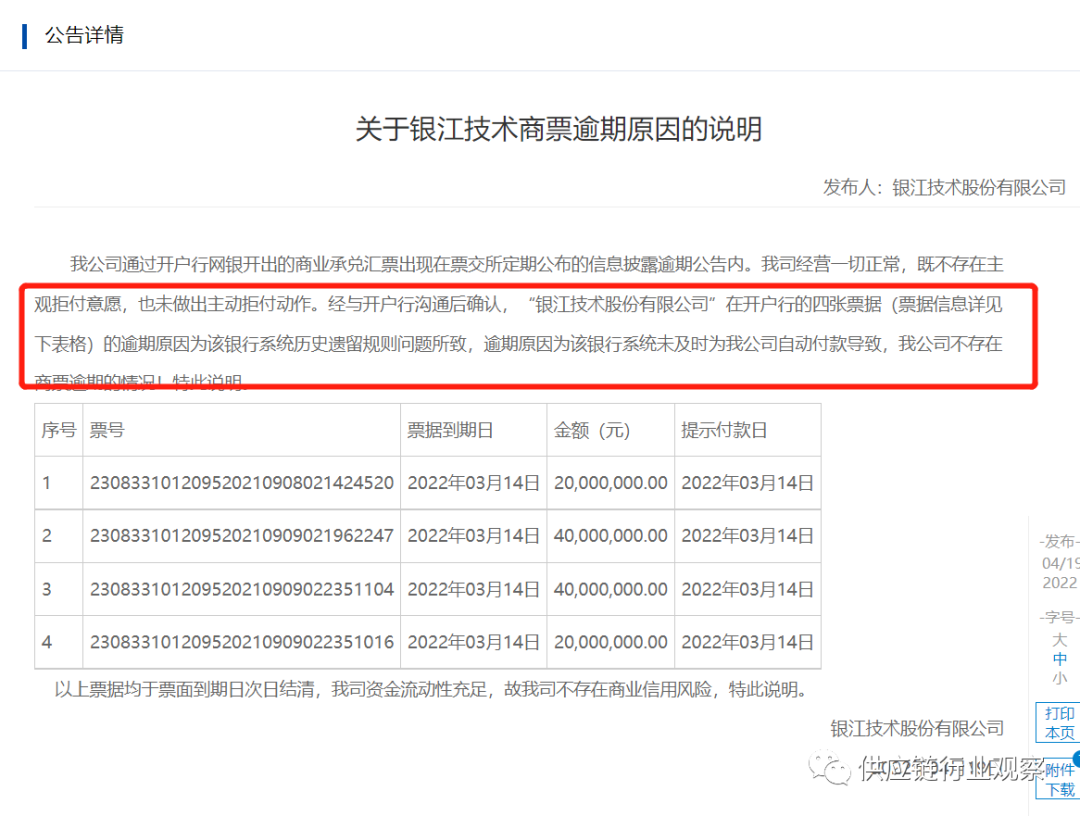Click the paragraph line starting 我公司通过开户行网银
This screenshot has width=1080, height=816.
537,264
